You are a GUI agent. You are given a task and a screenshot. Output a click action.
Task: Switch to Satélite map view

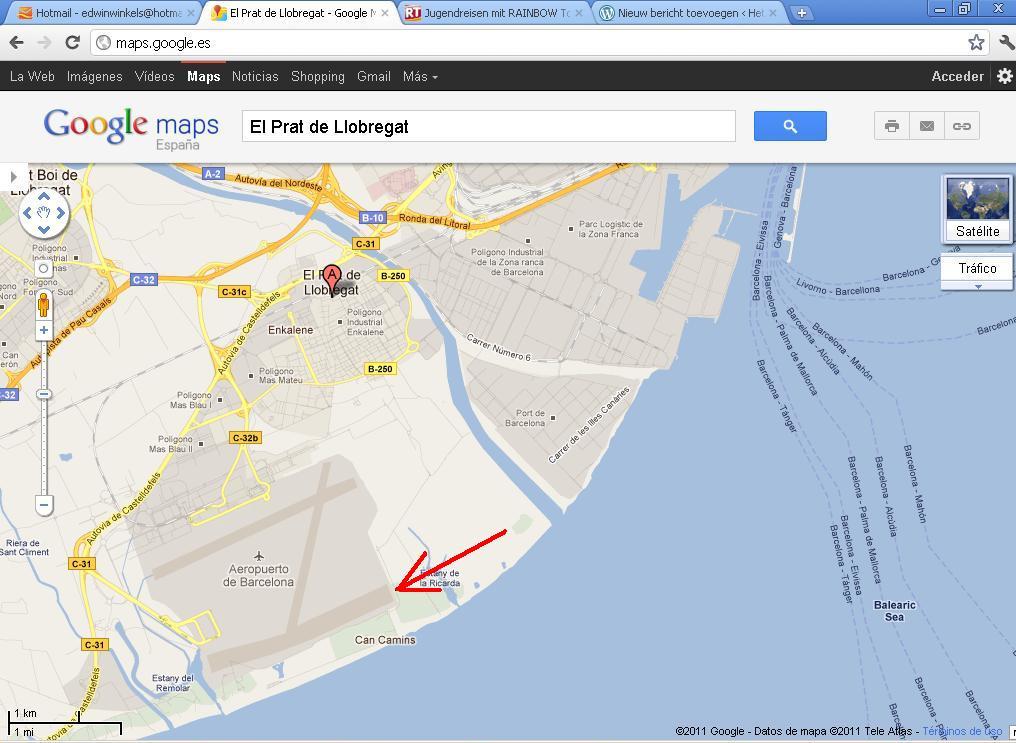click(977, 209)
